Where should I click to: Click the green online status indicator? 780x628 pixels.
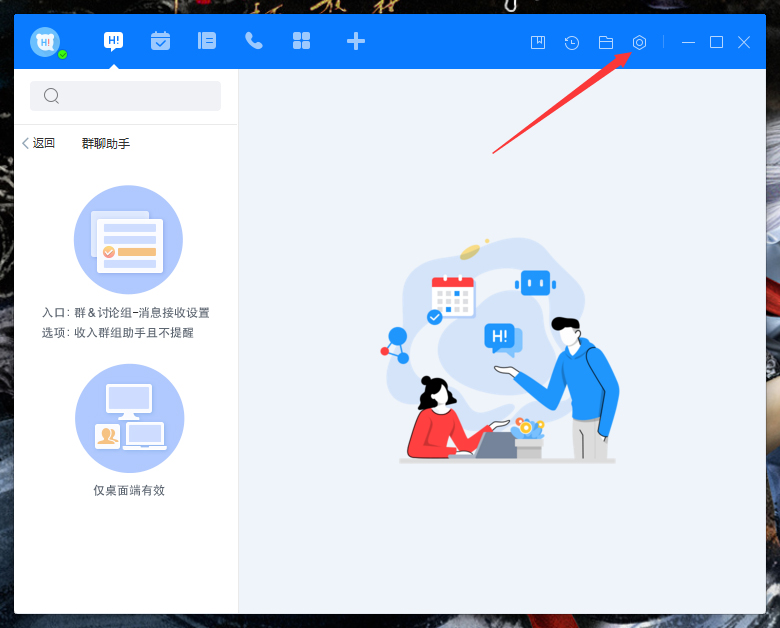pyautogui.click(x=63, y=55)
